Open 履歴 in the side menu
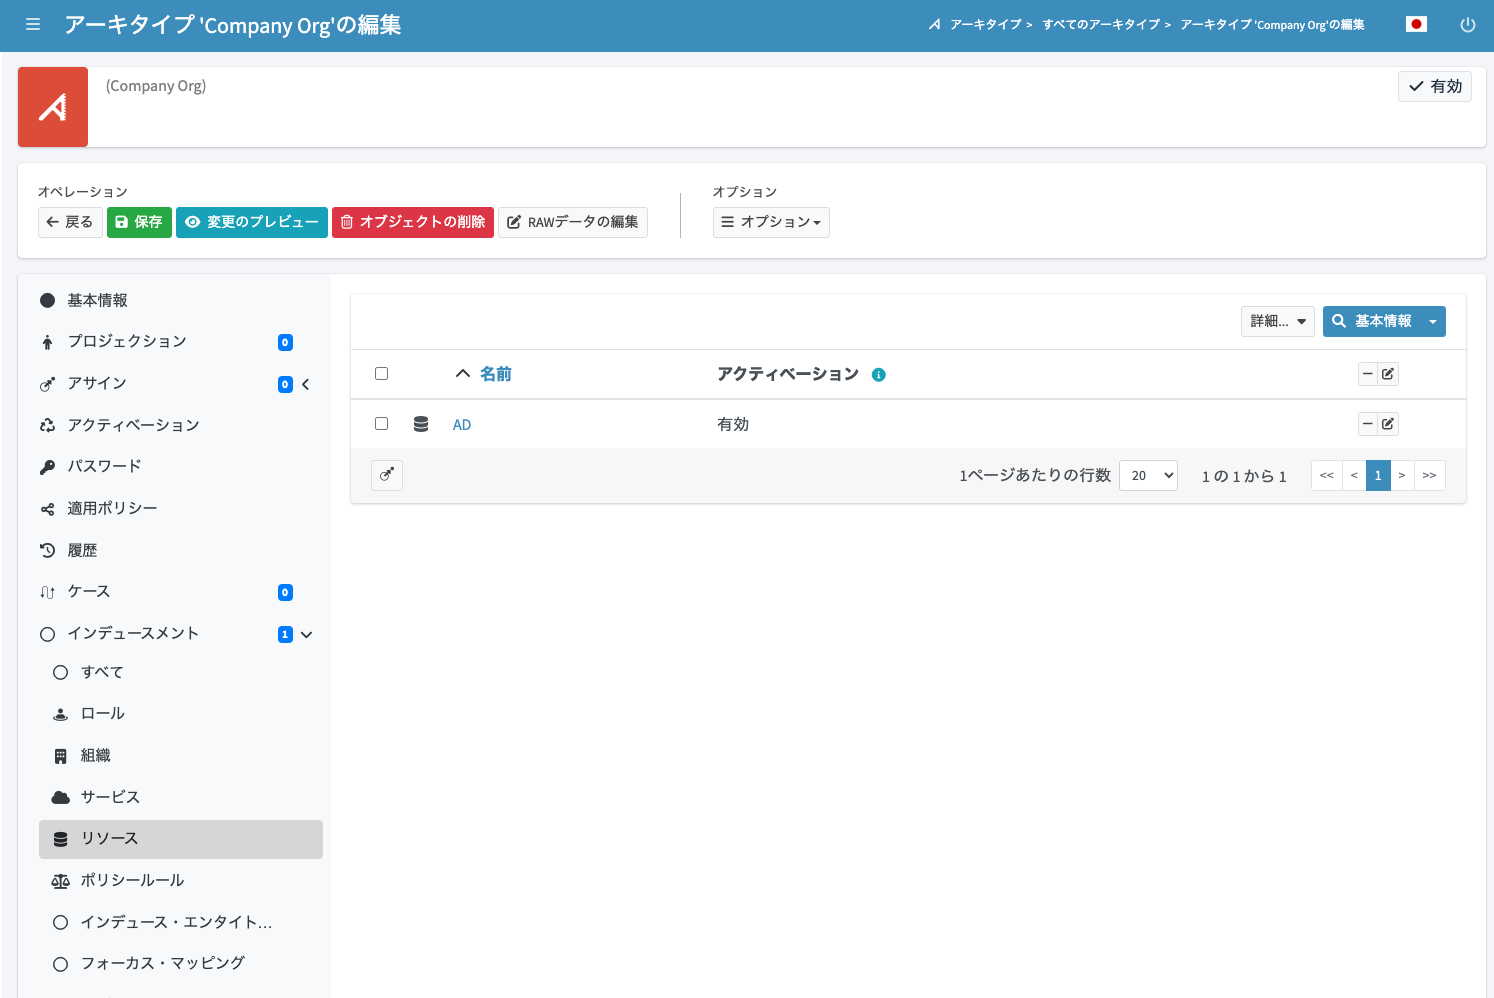Viewport: 1494px width, 998px height. tap(180, 550)
